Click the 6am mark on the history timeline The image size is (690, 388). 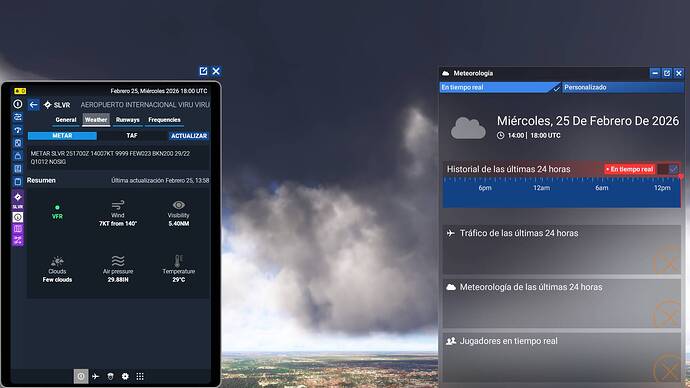[x=602, y=188]
